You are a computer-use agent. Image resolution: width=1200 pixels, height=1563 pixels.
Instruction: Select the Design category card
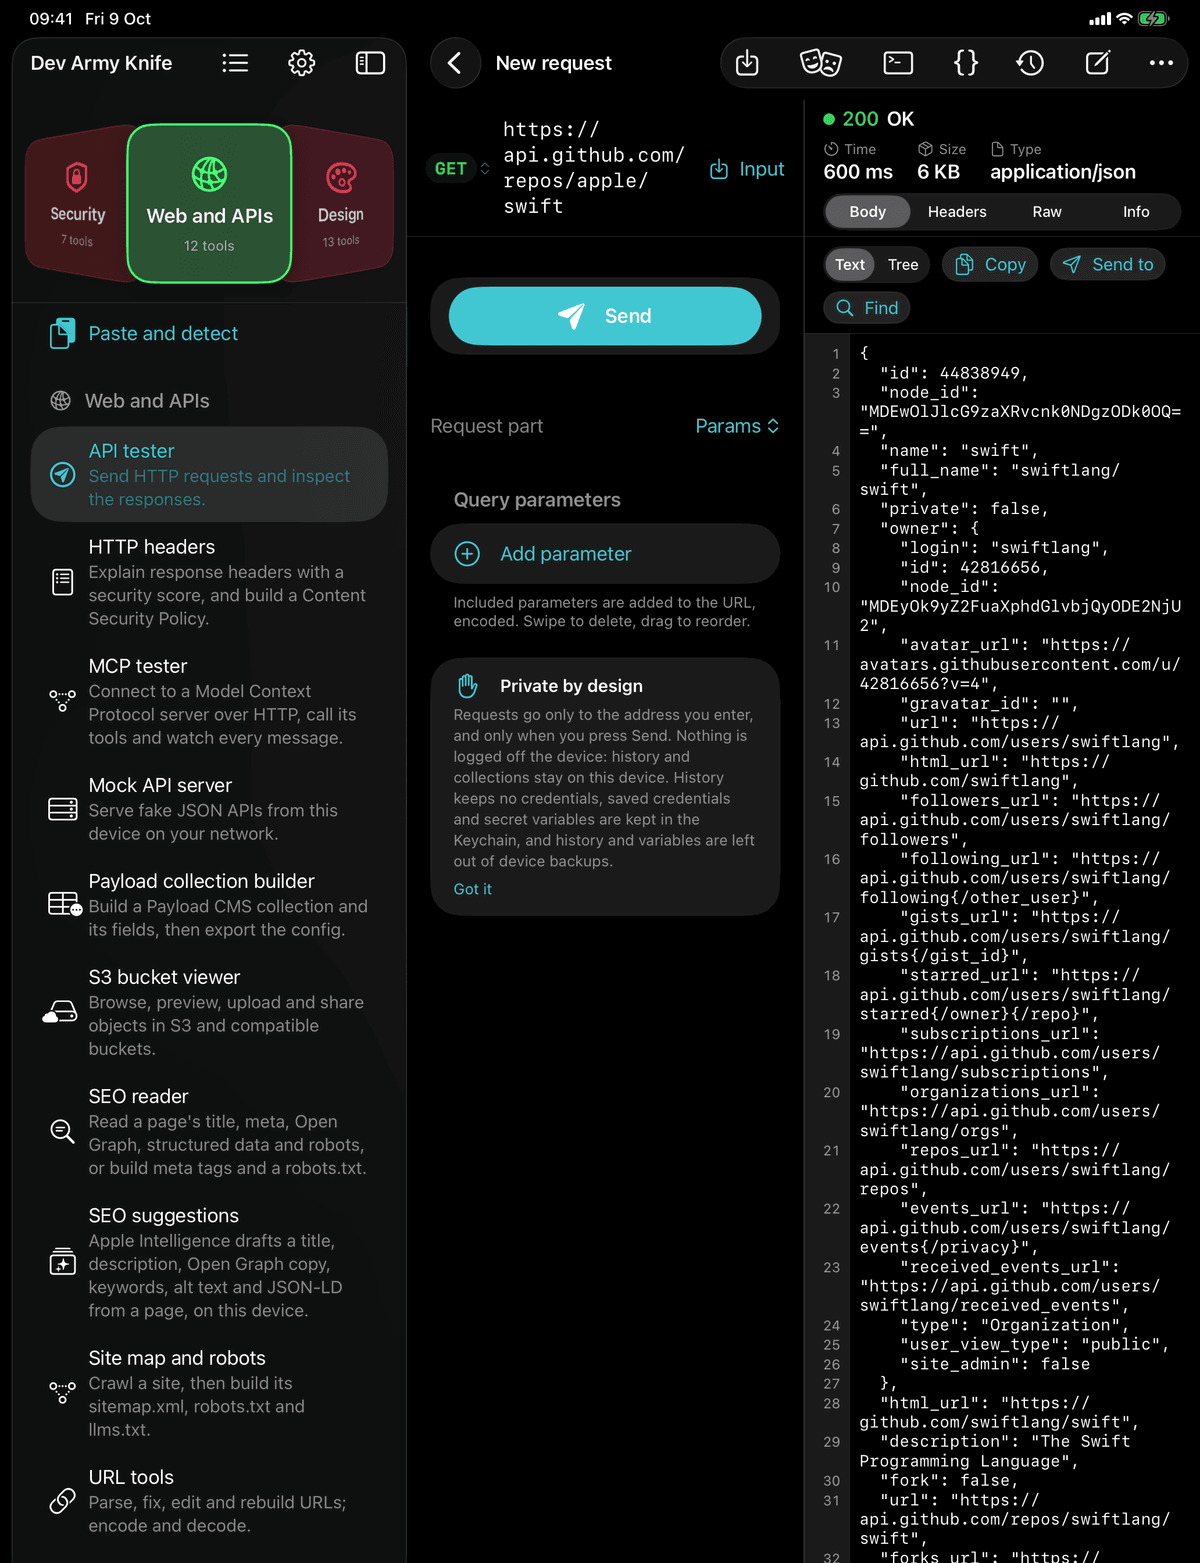341,204
